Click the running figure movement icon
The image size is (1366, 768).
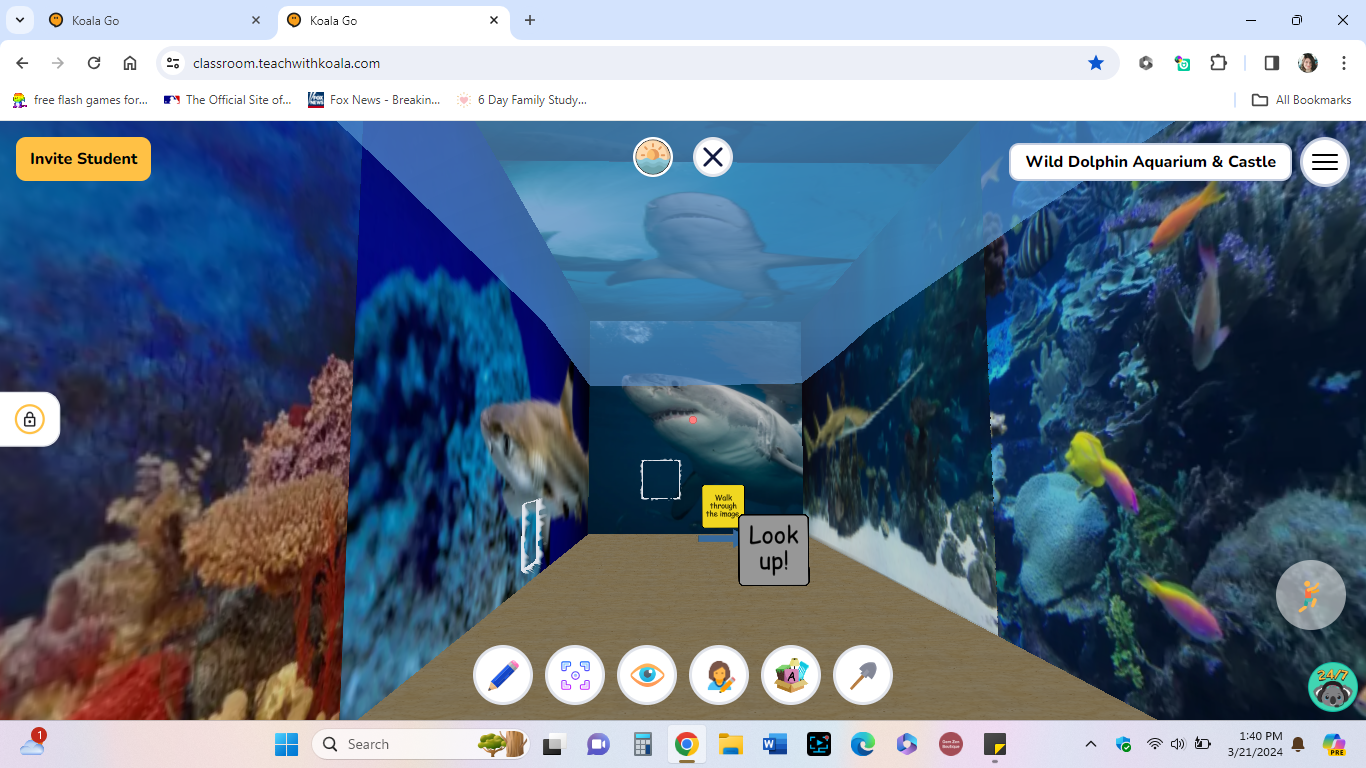(1310, 595)
